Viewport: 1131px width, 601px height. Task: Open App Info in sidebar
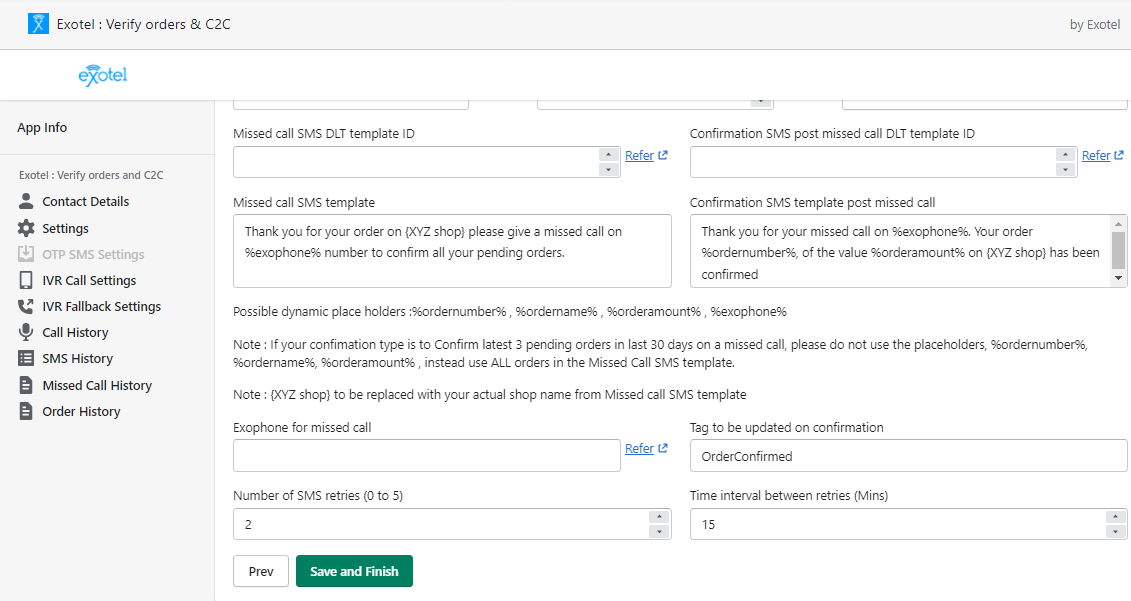point(42,128)
